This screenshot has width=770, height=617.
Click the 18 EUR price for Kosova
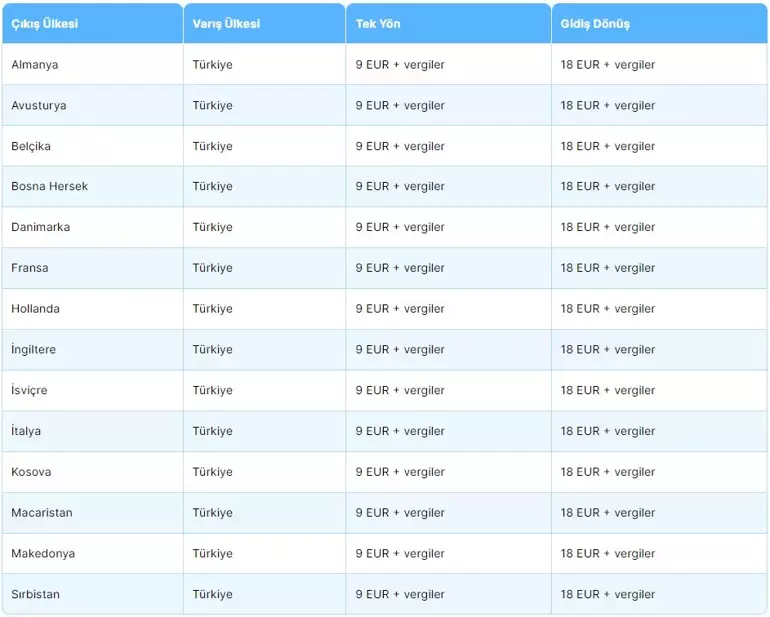[608, 472]
